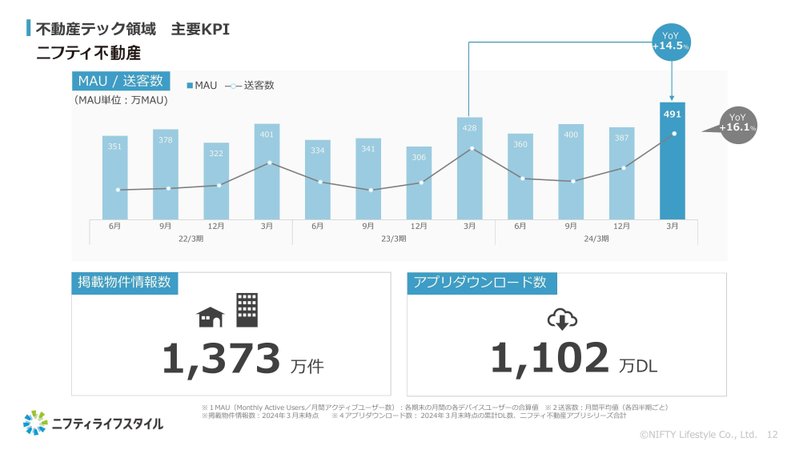Click the 万DL unit text
800x450 pixels.
point(638,366)
